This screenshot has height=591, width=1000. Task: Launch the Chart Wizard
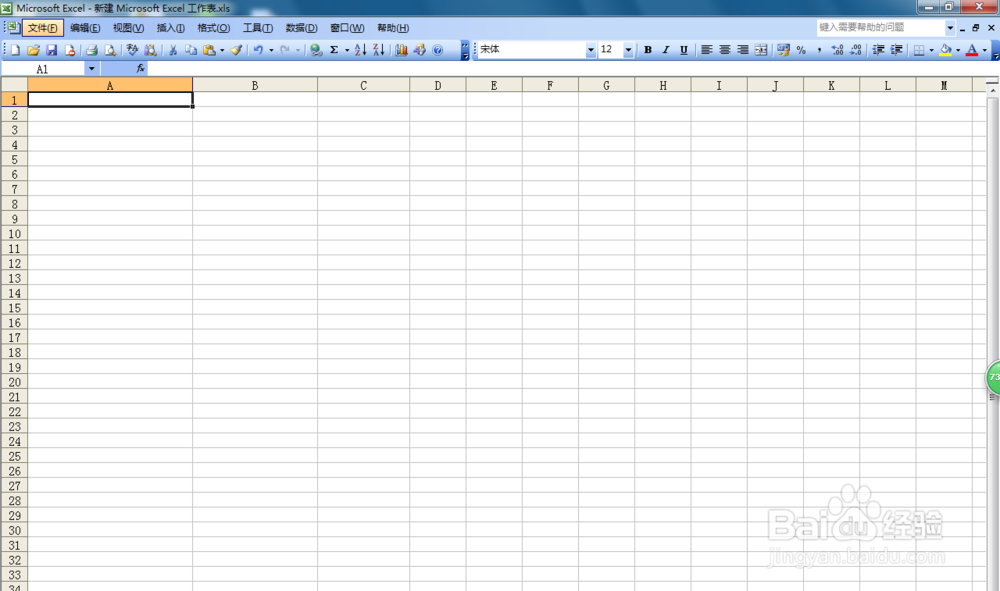click(401, 50)
